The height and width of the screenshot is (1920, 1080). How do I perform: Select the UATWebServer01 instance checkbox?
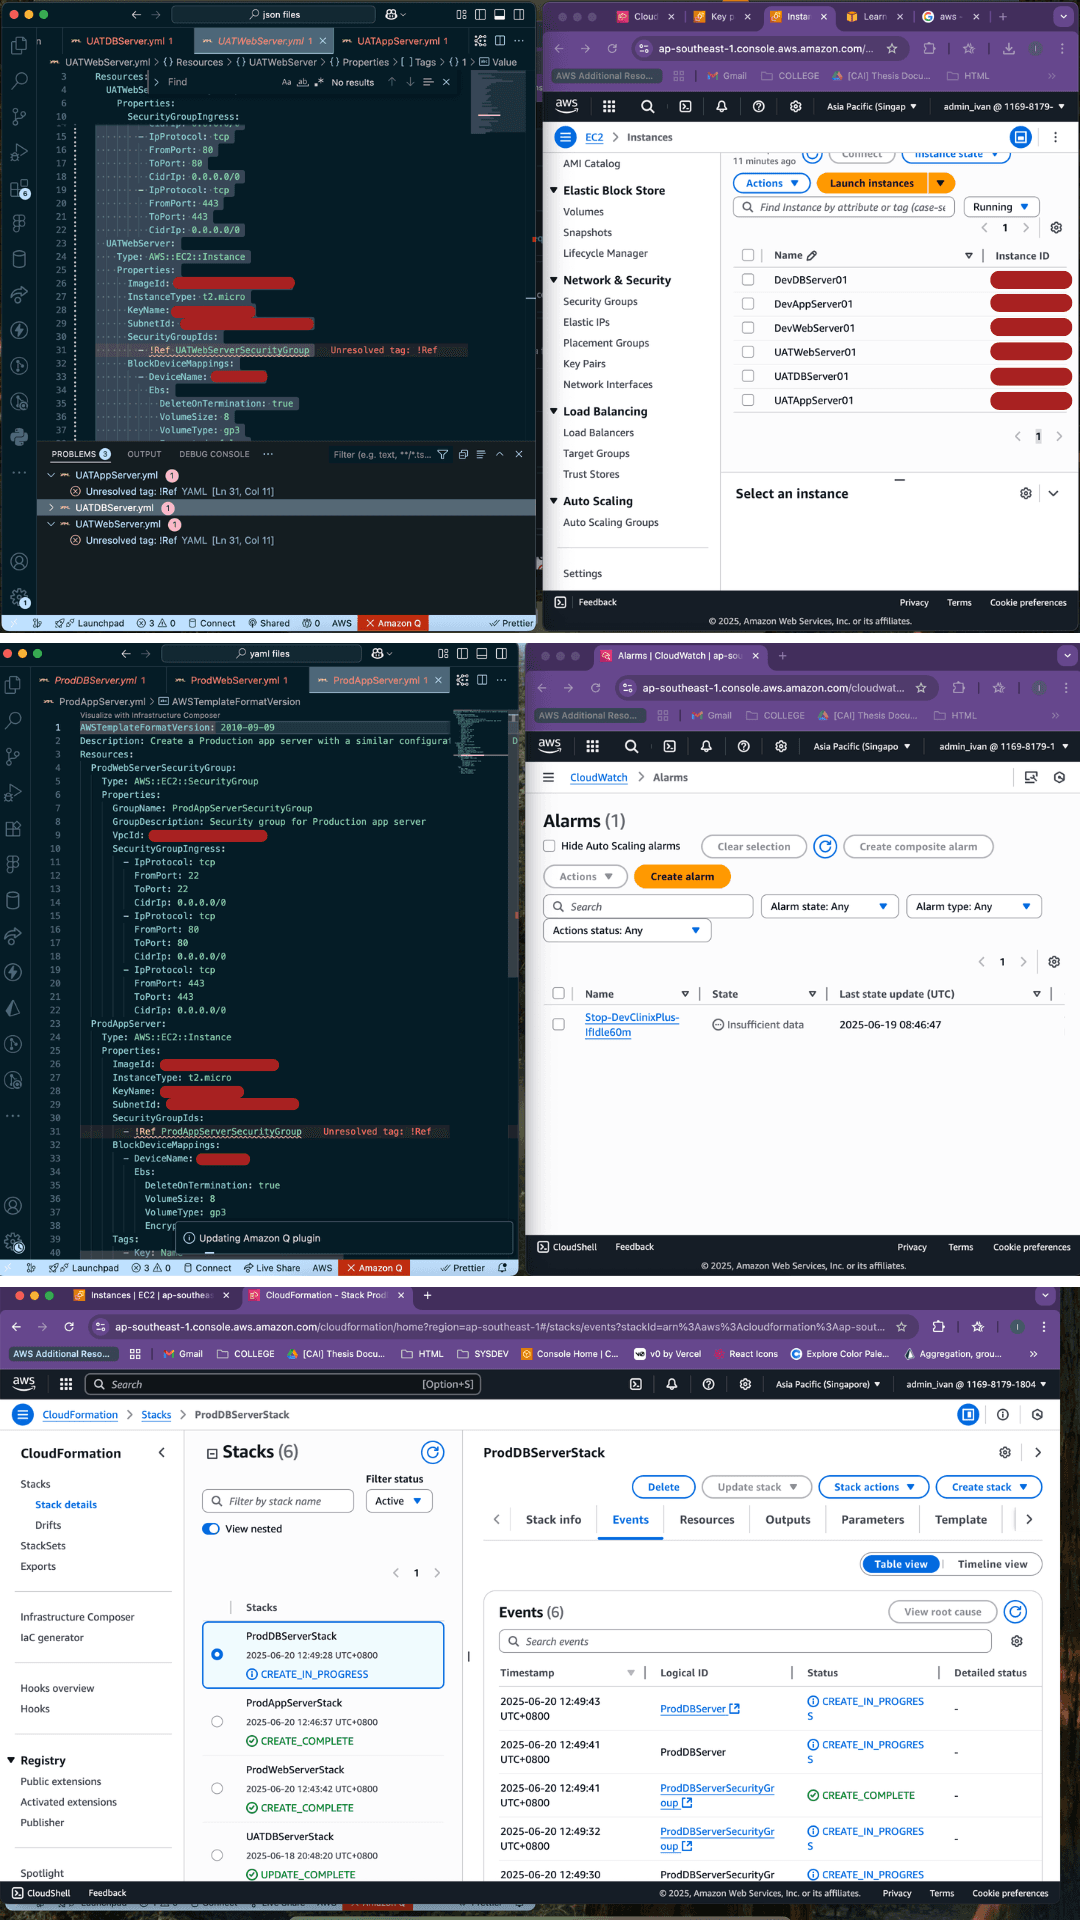pos(748,352)
